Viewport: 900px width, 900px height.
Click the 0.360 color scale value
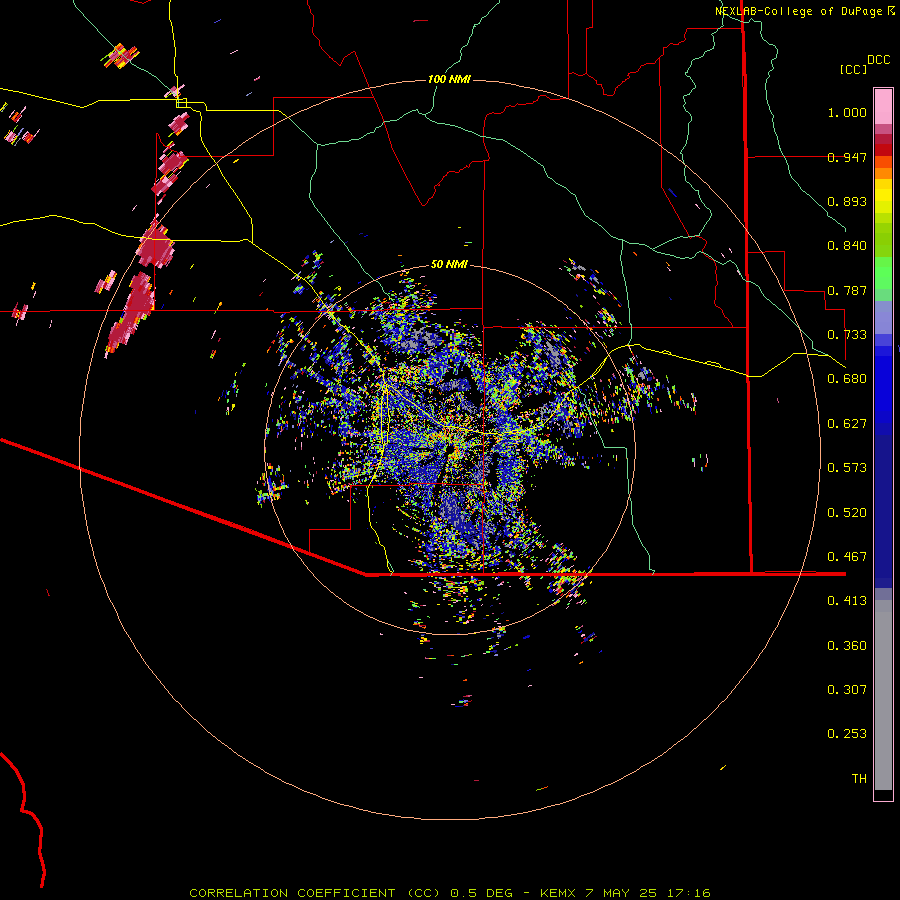(x=847, y=646)
